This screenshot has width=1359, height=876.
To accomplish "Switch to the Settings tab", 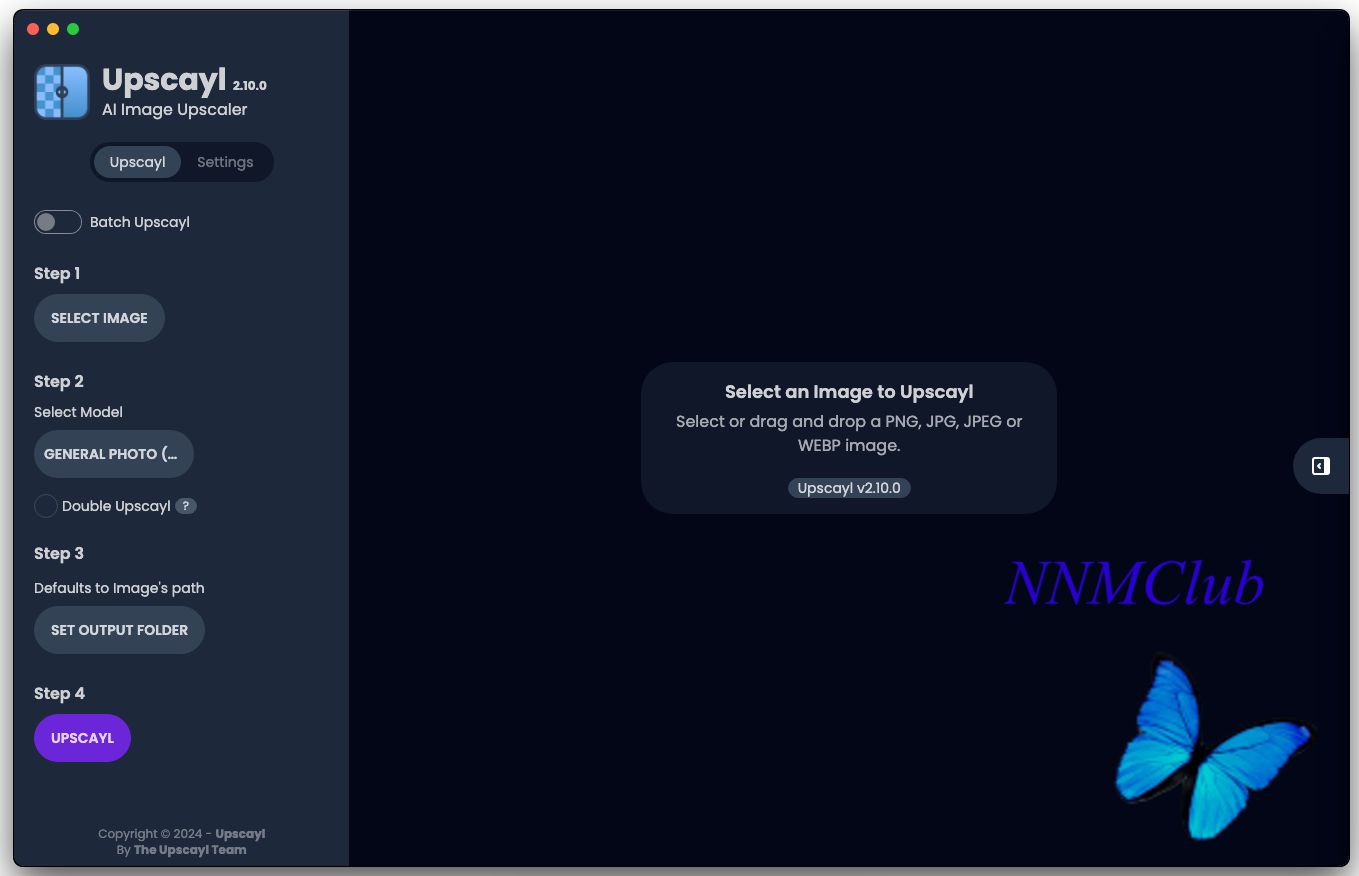I will (225, 162).
